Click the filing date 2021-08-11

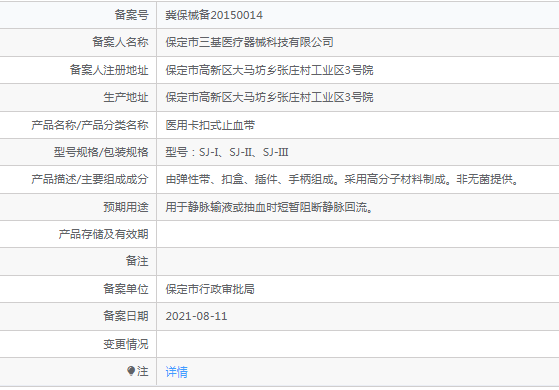(196, 316)
